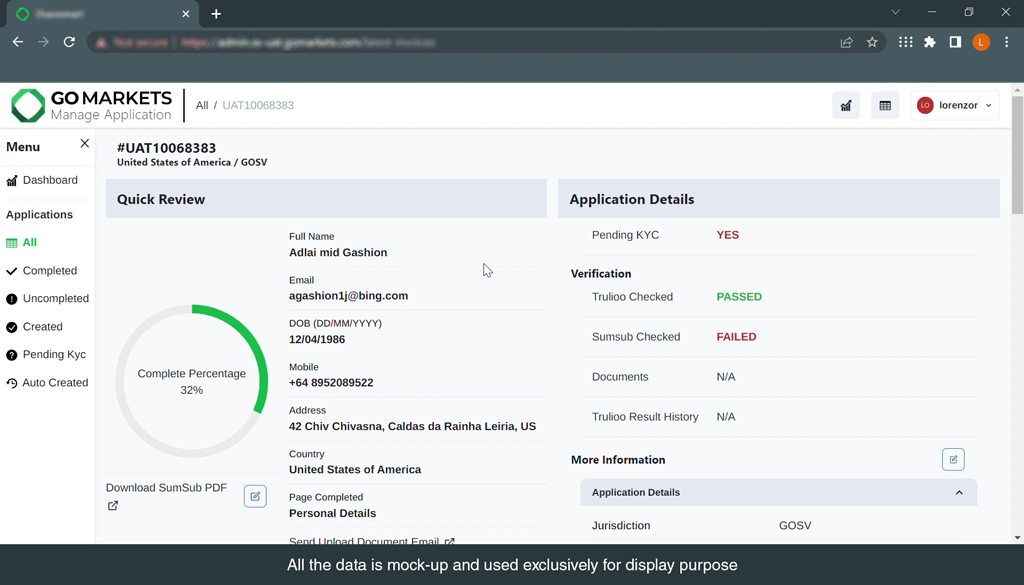This screenshot has width=1024, height=585.
Task: Toggle the browser side panel icon
Action: coord(955,42)
